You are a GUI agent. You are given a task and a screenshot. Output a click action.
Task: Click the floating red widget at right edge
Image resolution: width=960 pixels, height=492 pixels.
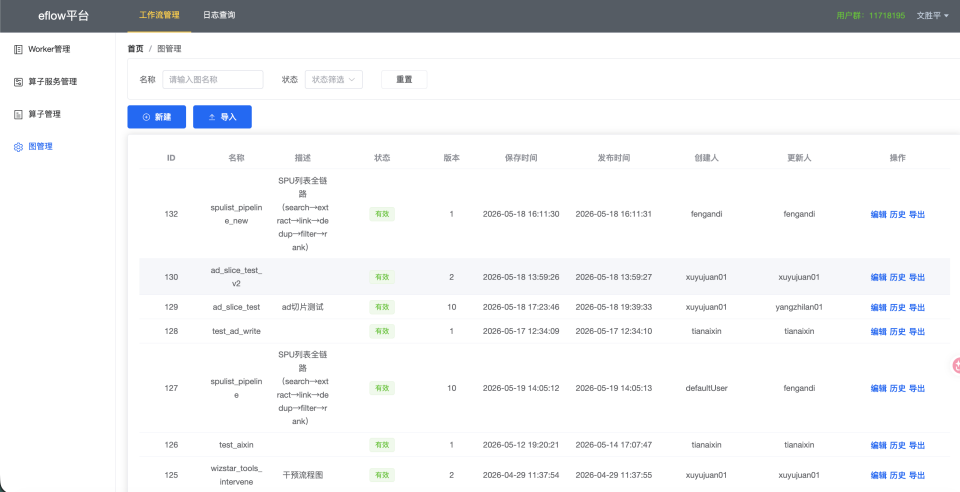click(956, 365)
